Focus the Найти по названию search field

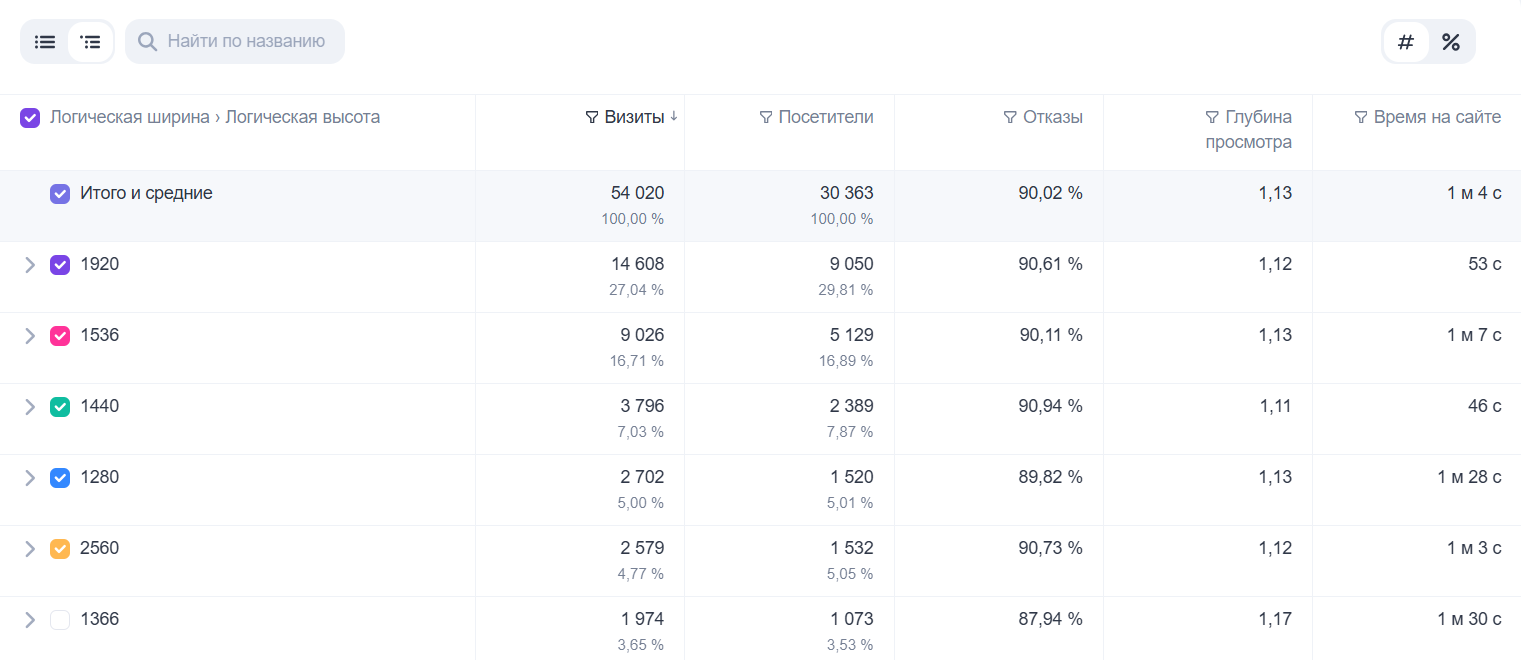[x=235, y=42]
